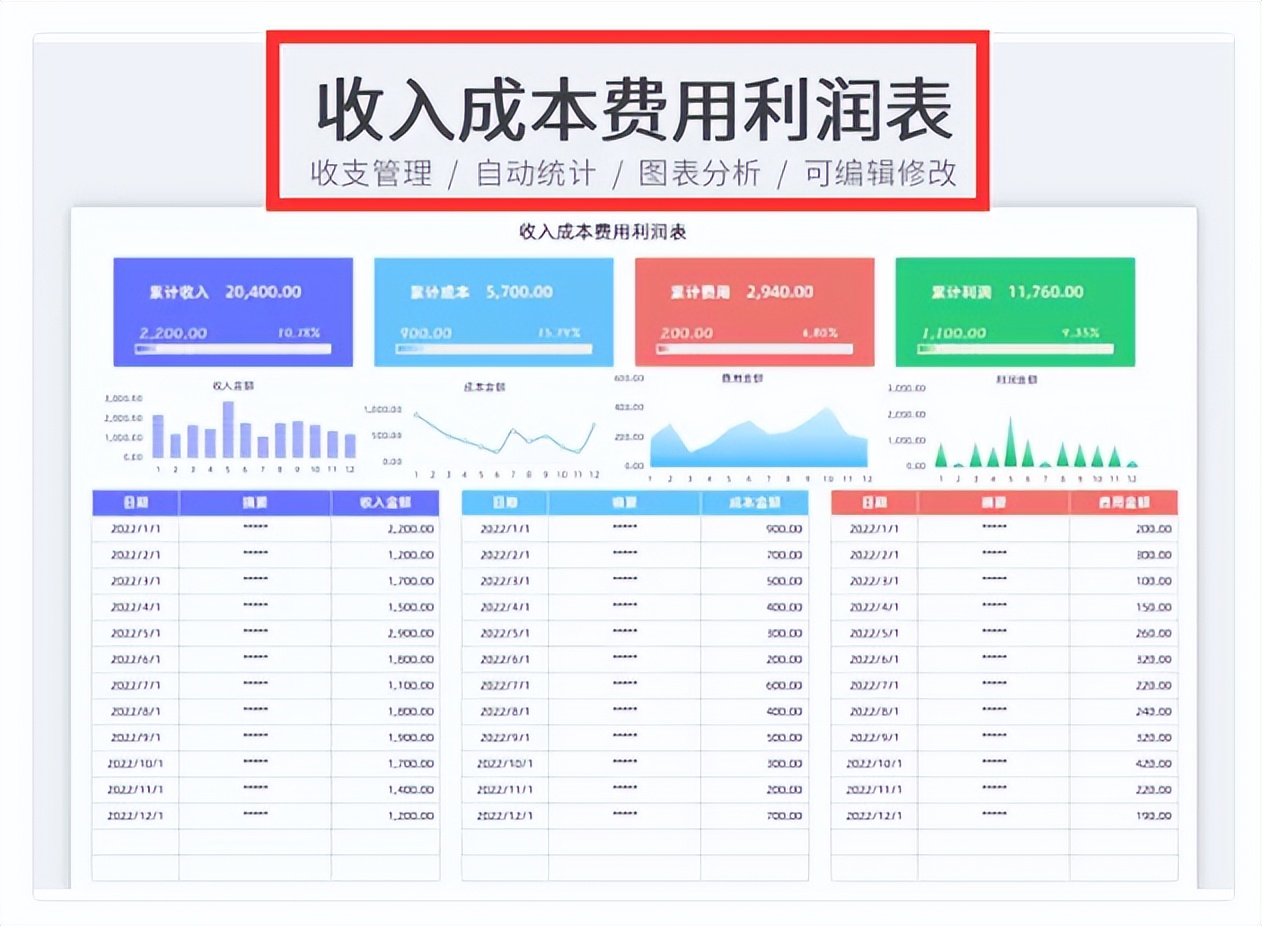
Task: Click the red 累计费用 summary card
Action: coord(754,311)
